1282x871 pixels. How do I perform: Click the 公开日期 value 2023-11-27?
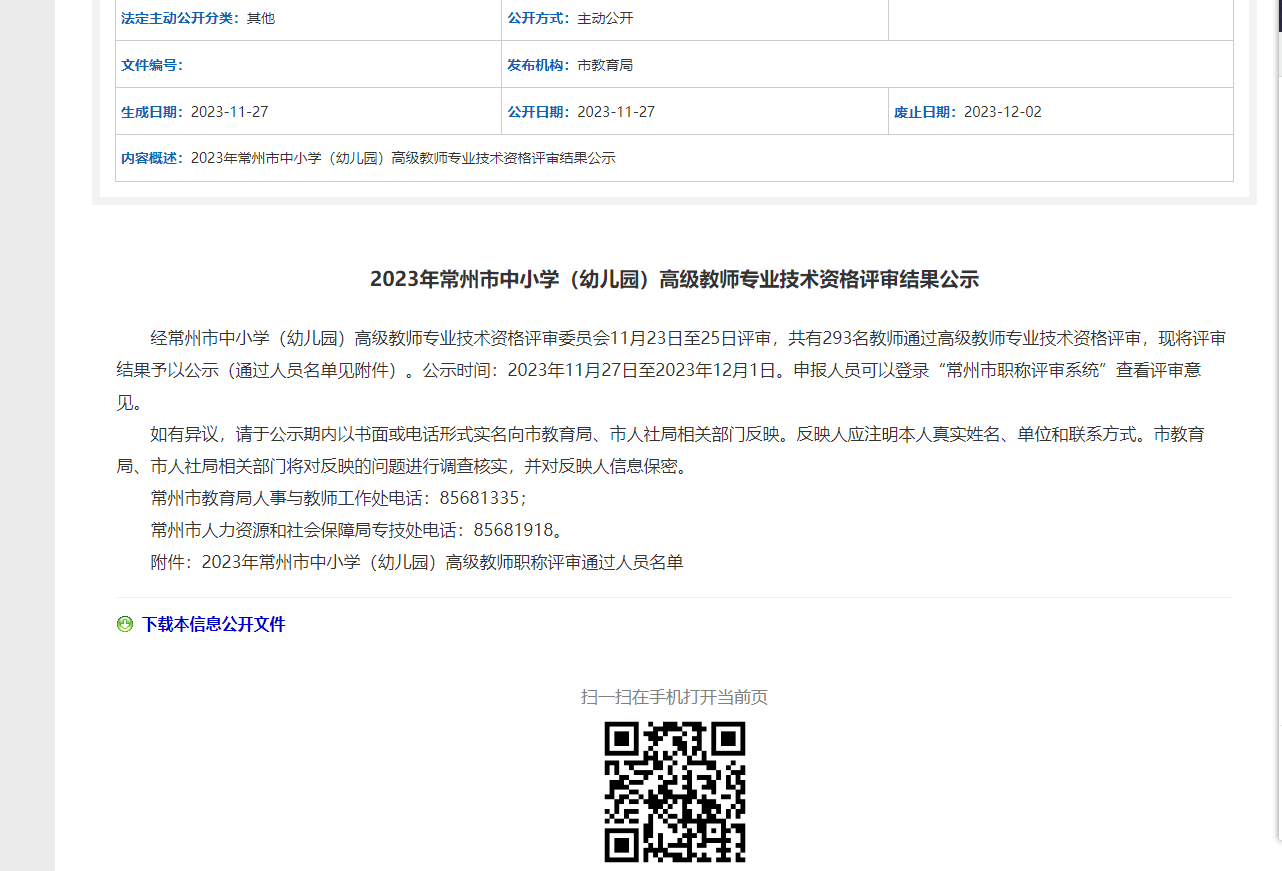coord(616,112)
